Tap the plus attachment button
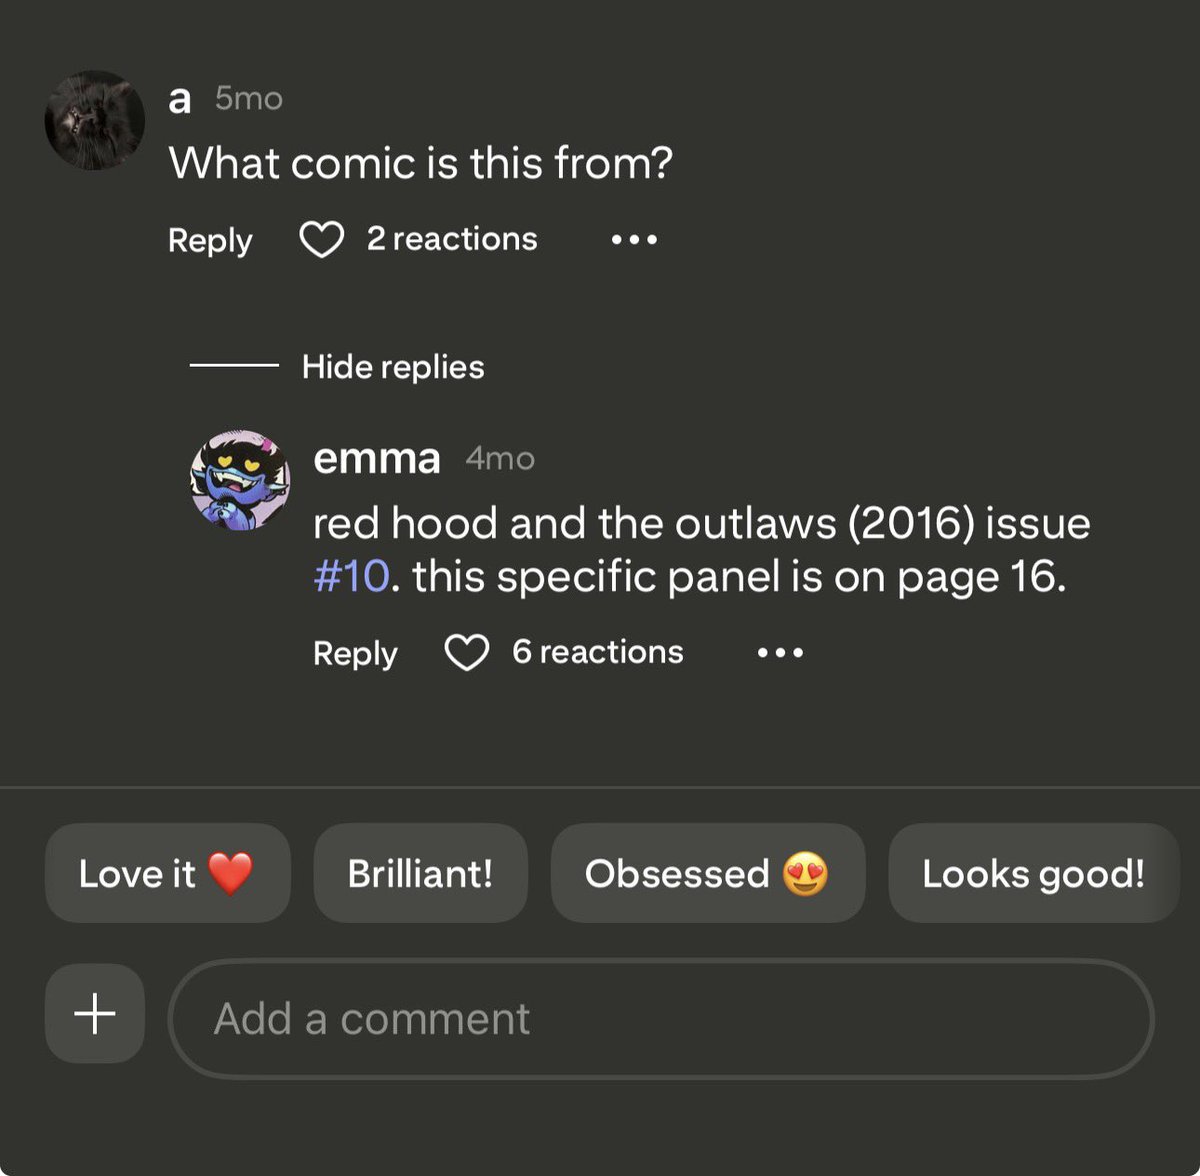The width and height of the screenshot is (1200, 1176). point(95,1014)
